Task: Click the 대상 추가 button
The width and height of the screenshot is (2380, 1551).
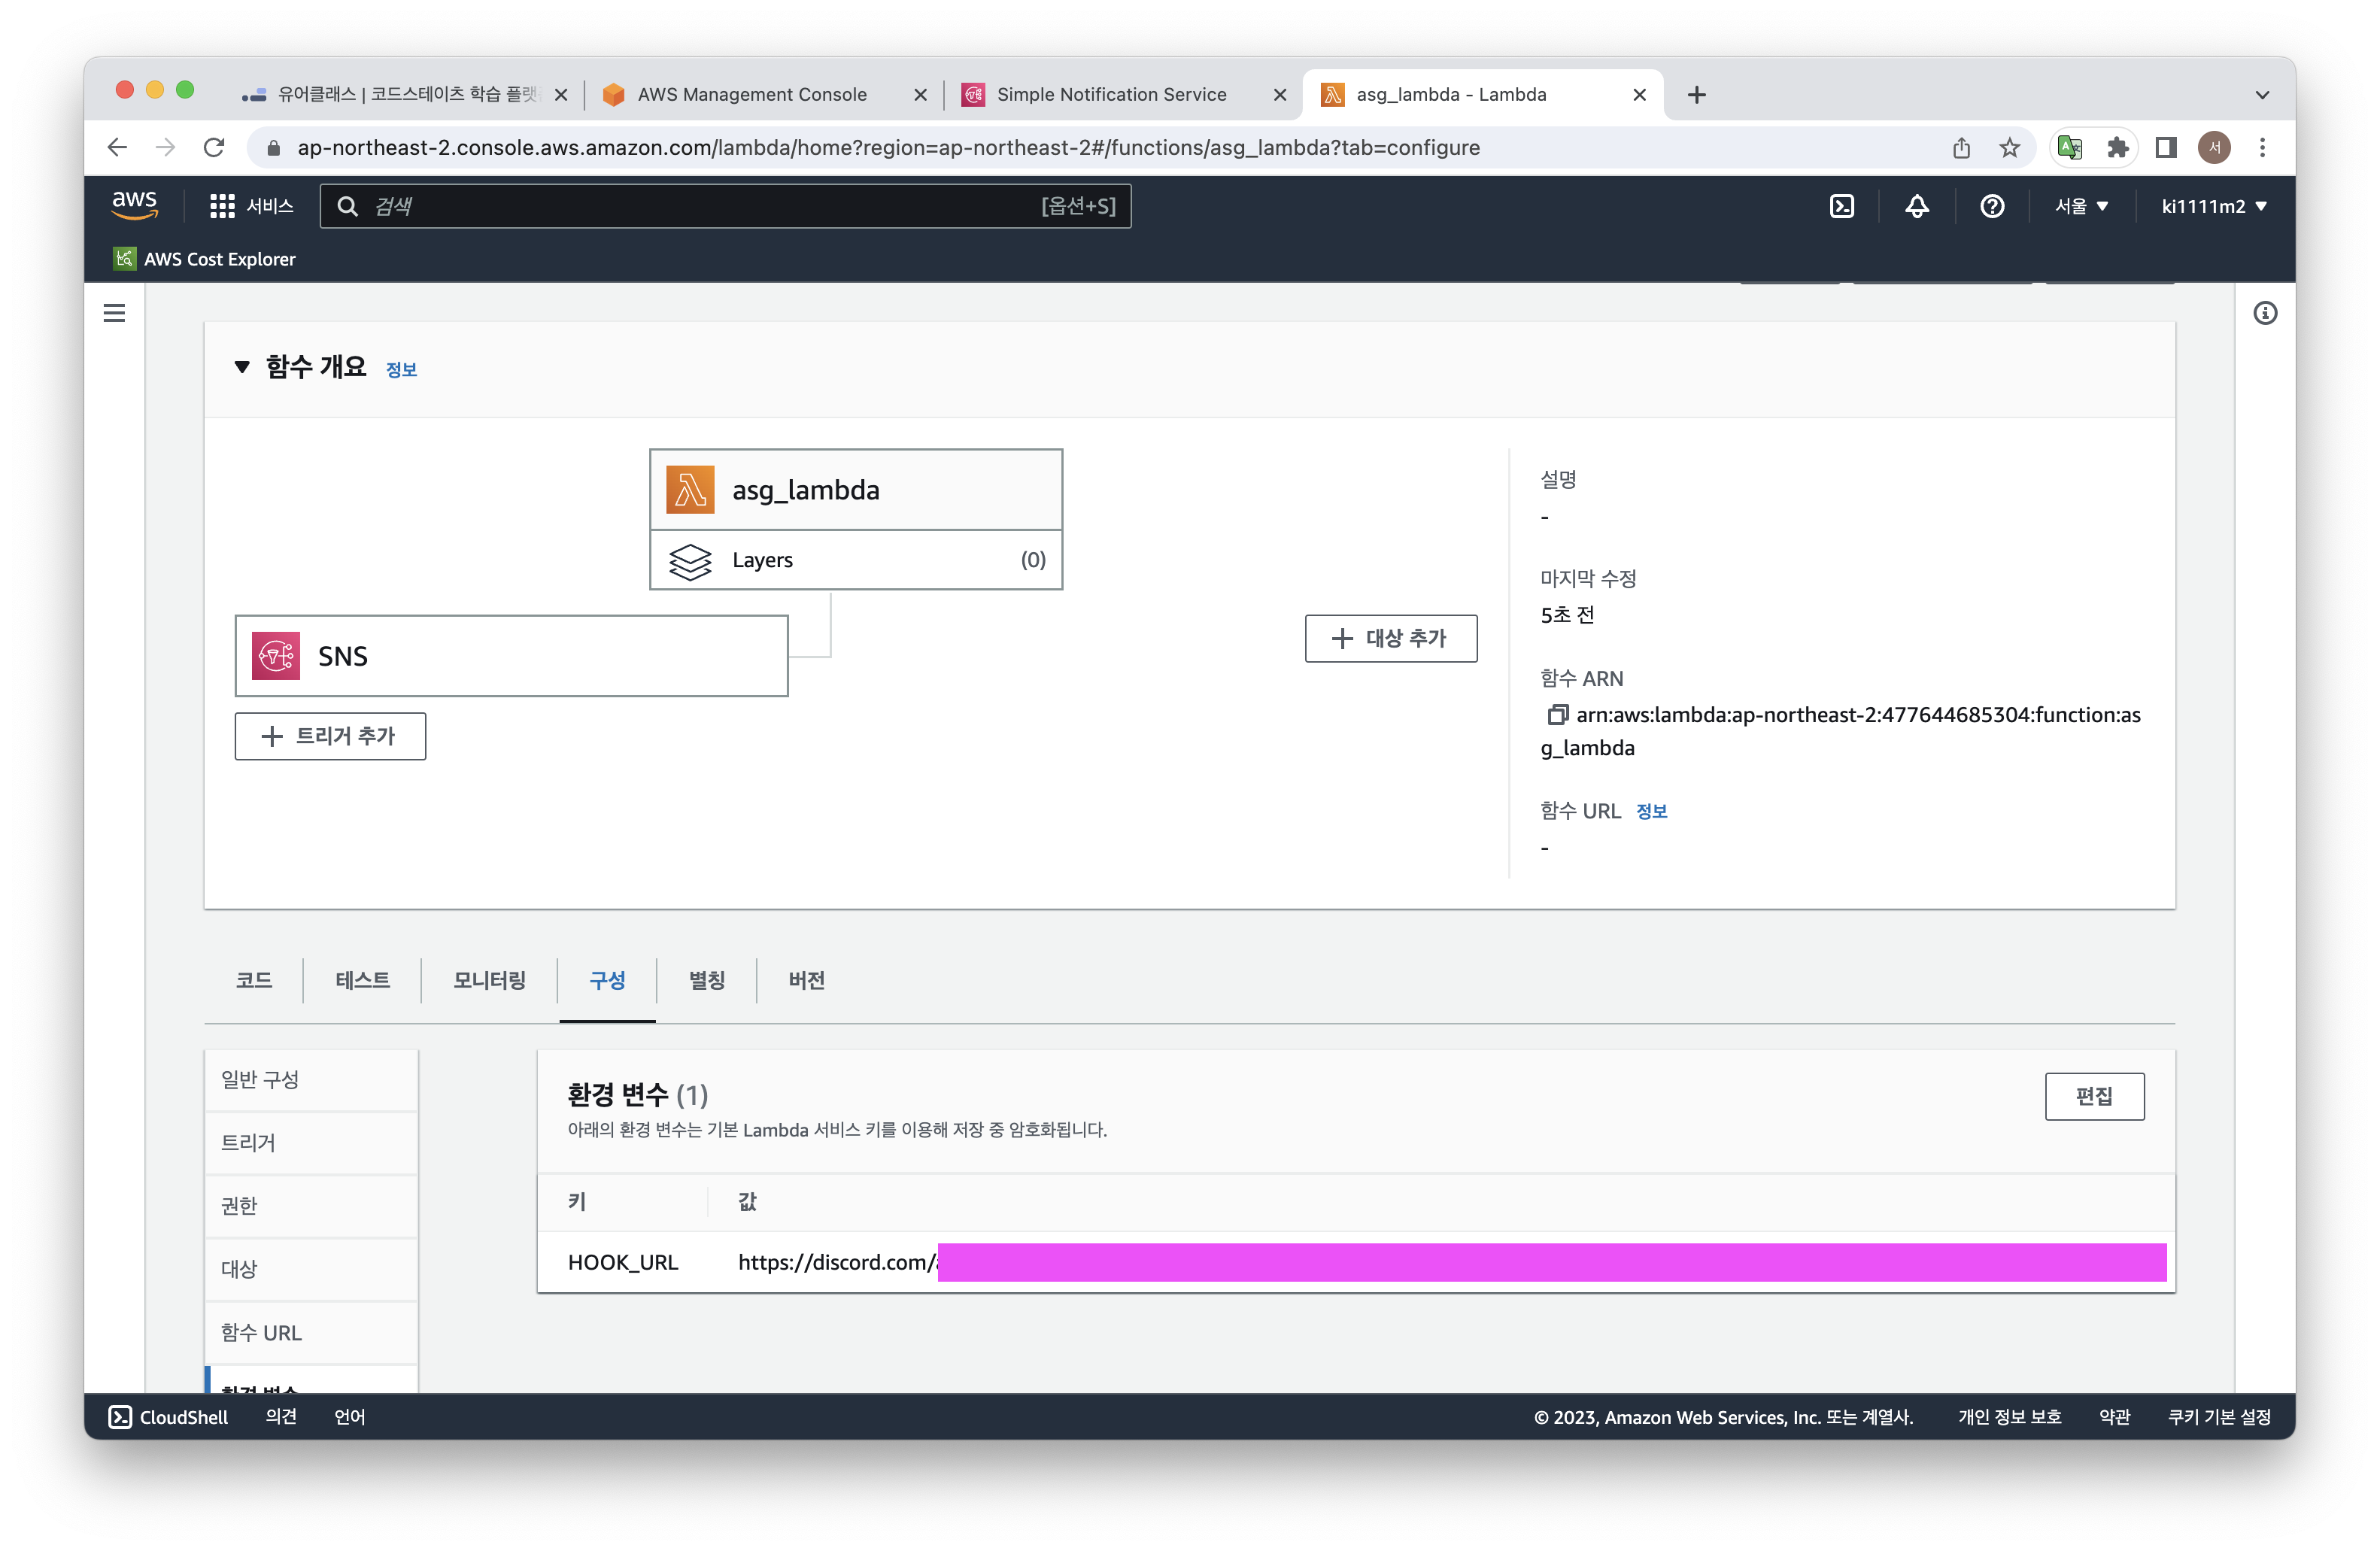Action: (1390, 638)
